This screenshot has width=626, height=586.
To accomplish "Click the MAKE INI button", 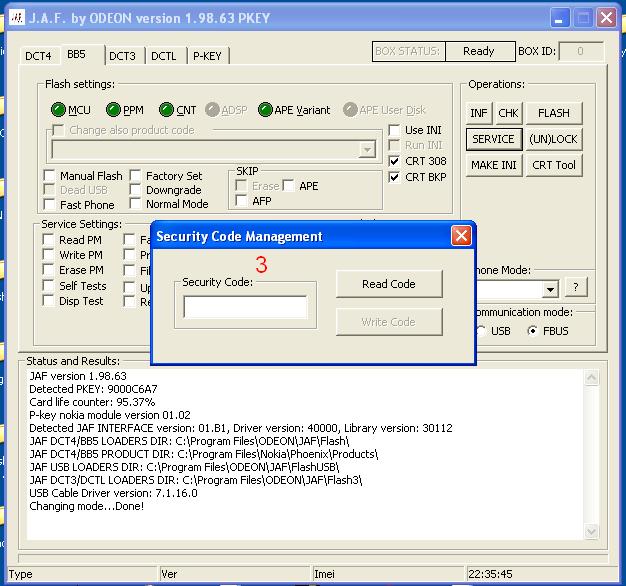I will (x=494, y=165).
